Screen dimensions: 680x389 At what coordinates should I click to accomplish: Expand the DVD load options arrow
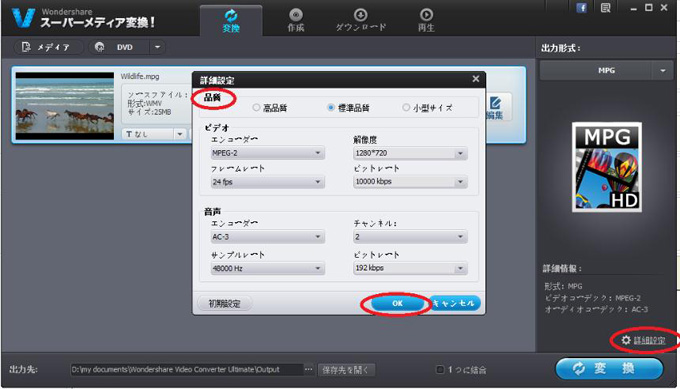157,47
